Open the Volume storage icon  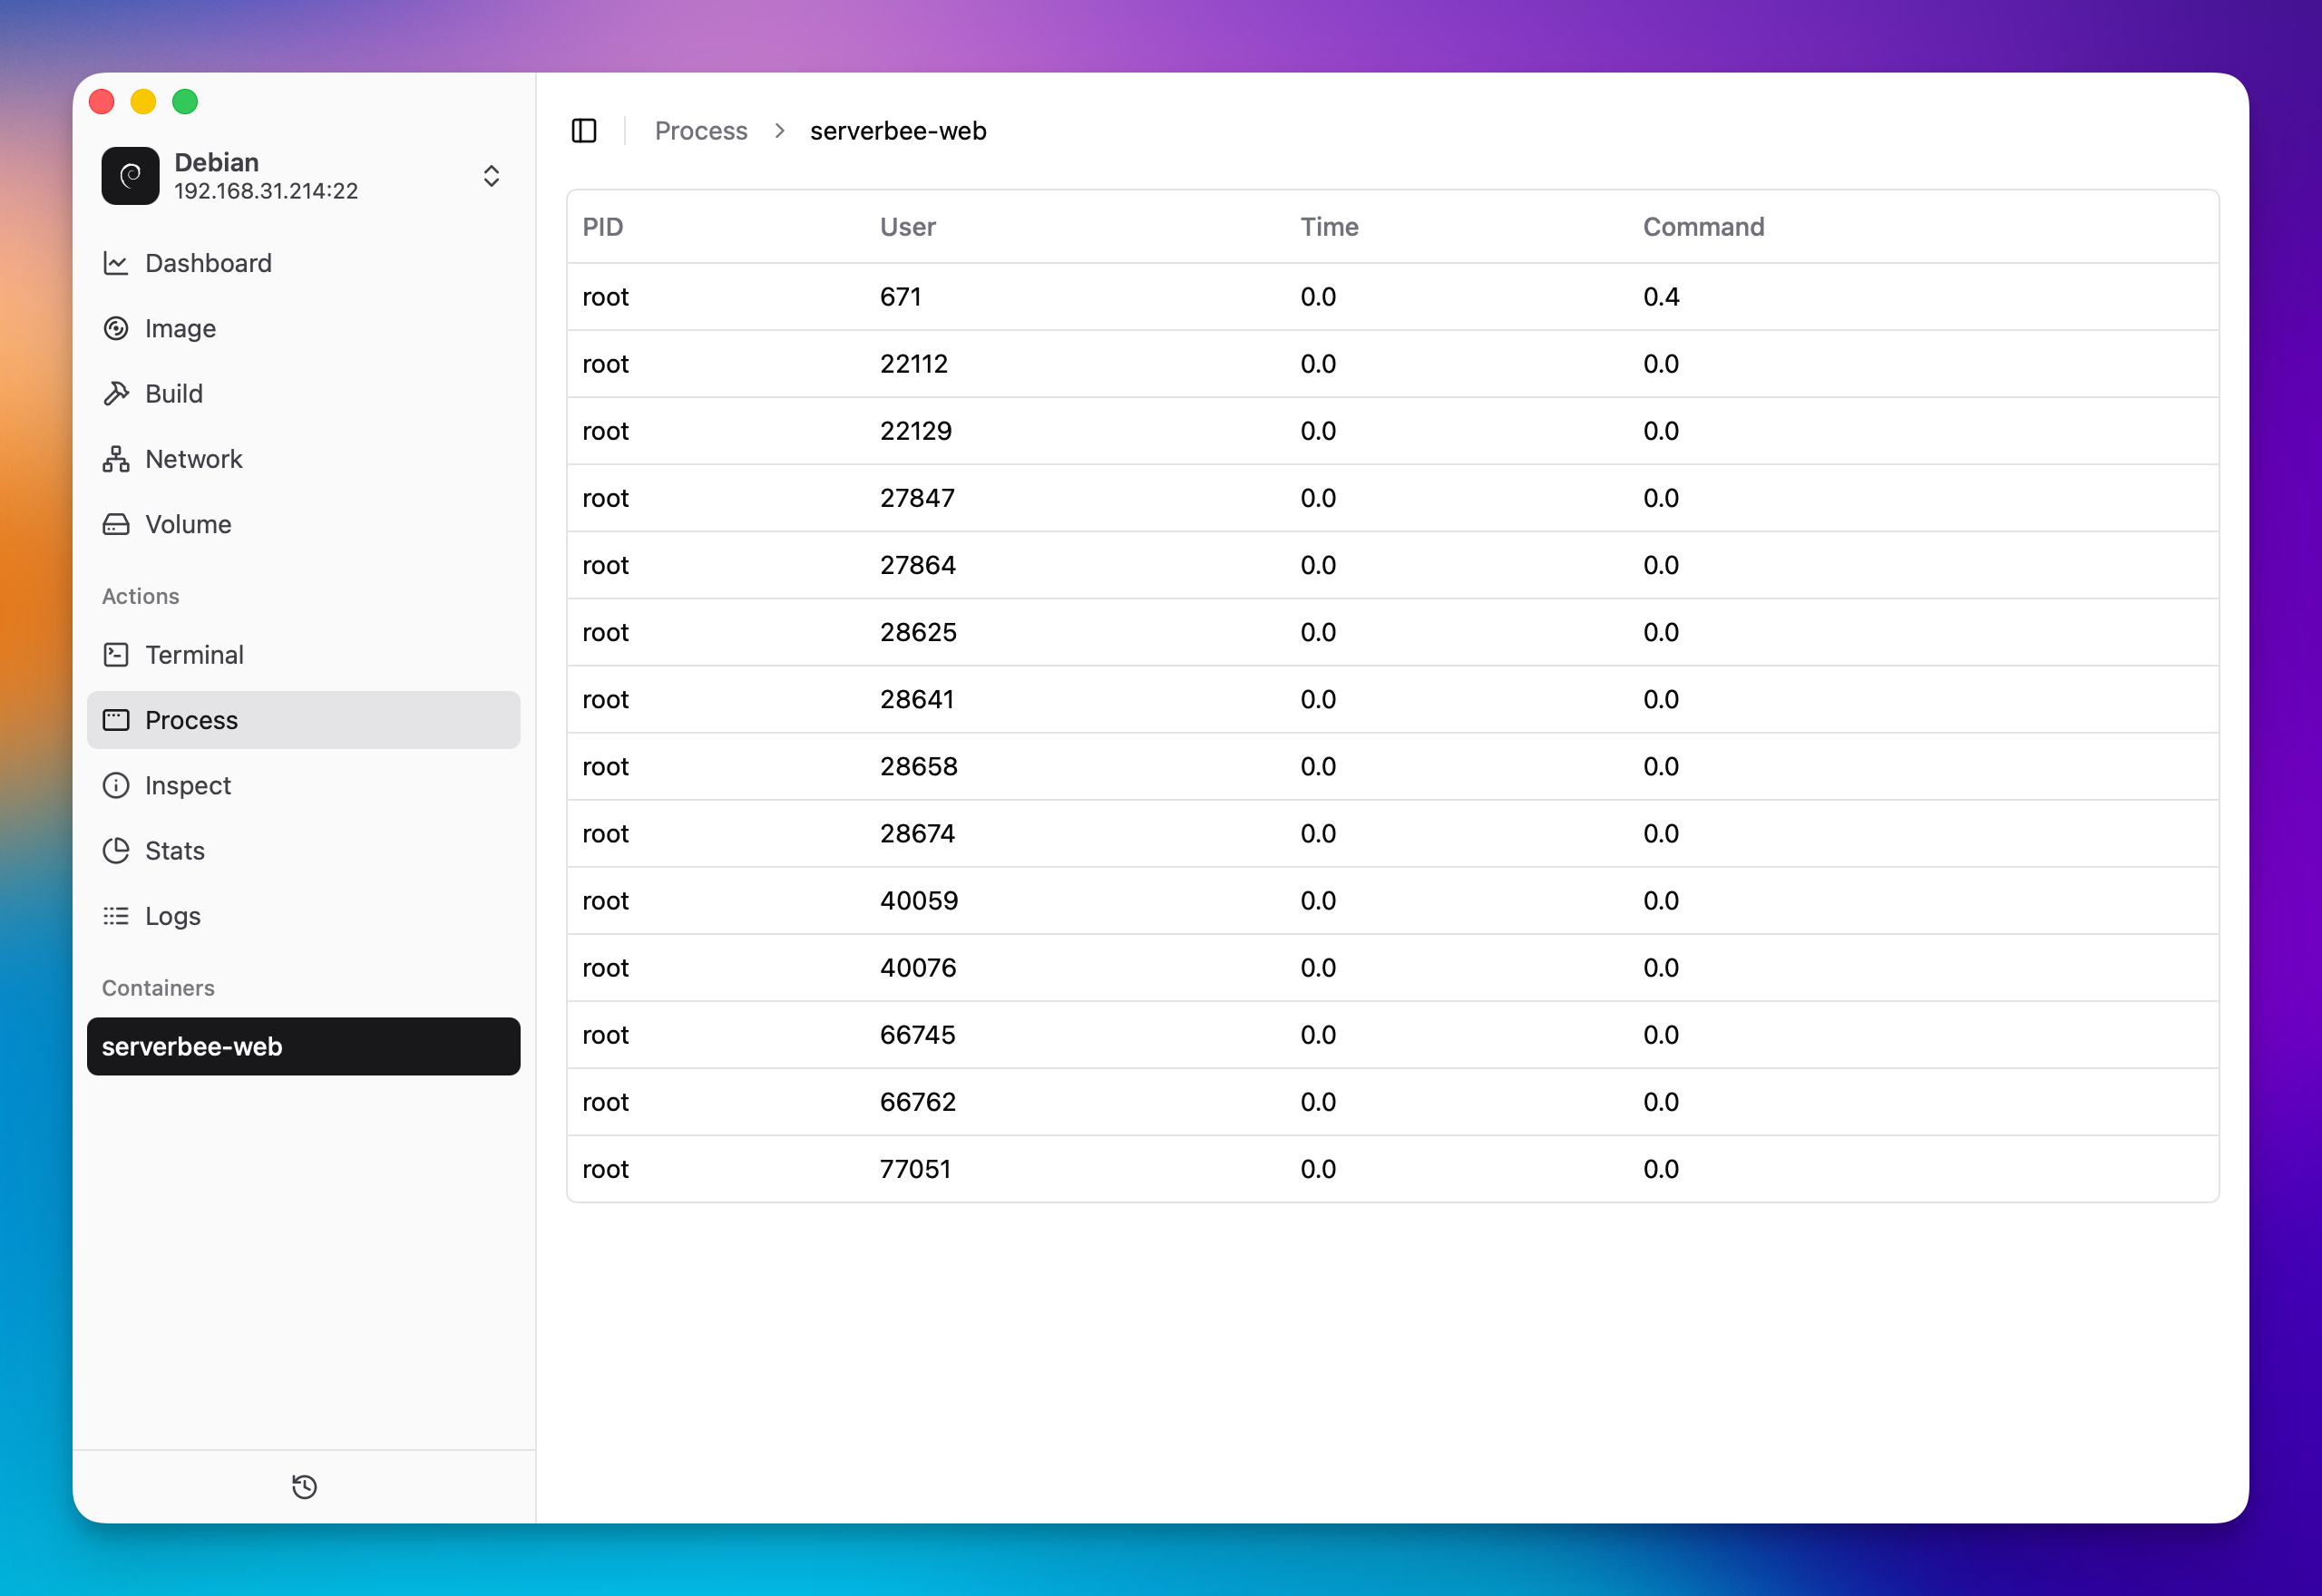(x=116, y=523)
